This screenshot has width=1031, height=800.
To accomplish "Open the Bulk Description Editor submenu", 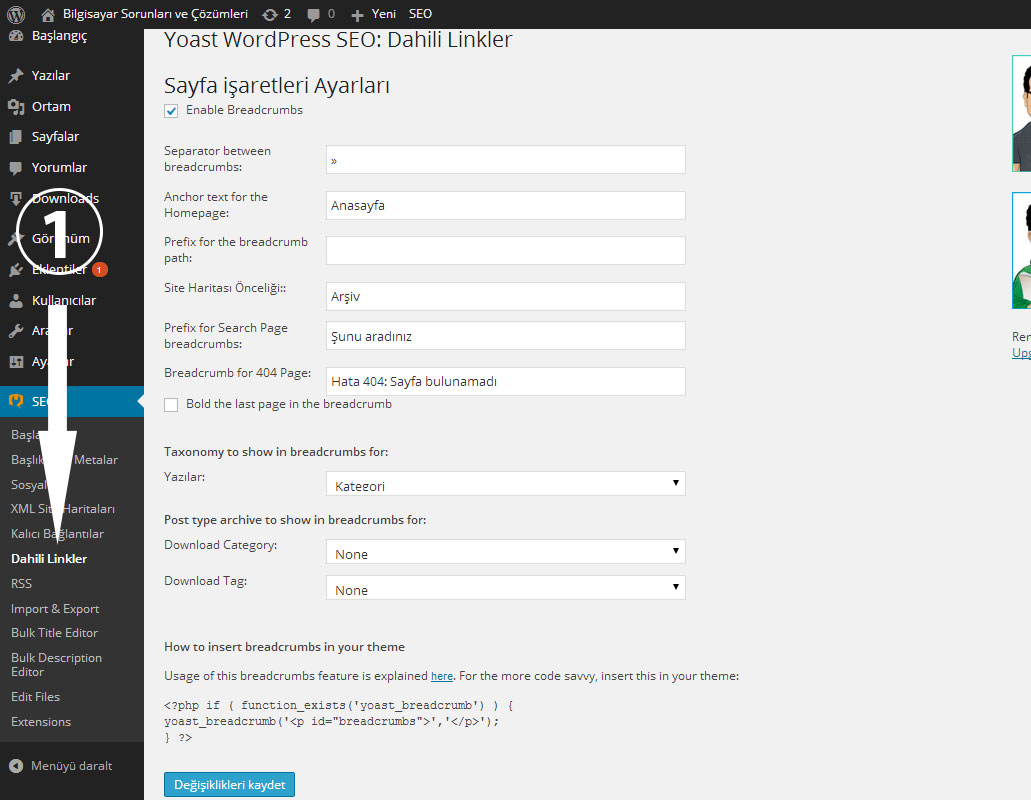I will click(57, 665).
